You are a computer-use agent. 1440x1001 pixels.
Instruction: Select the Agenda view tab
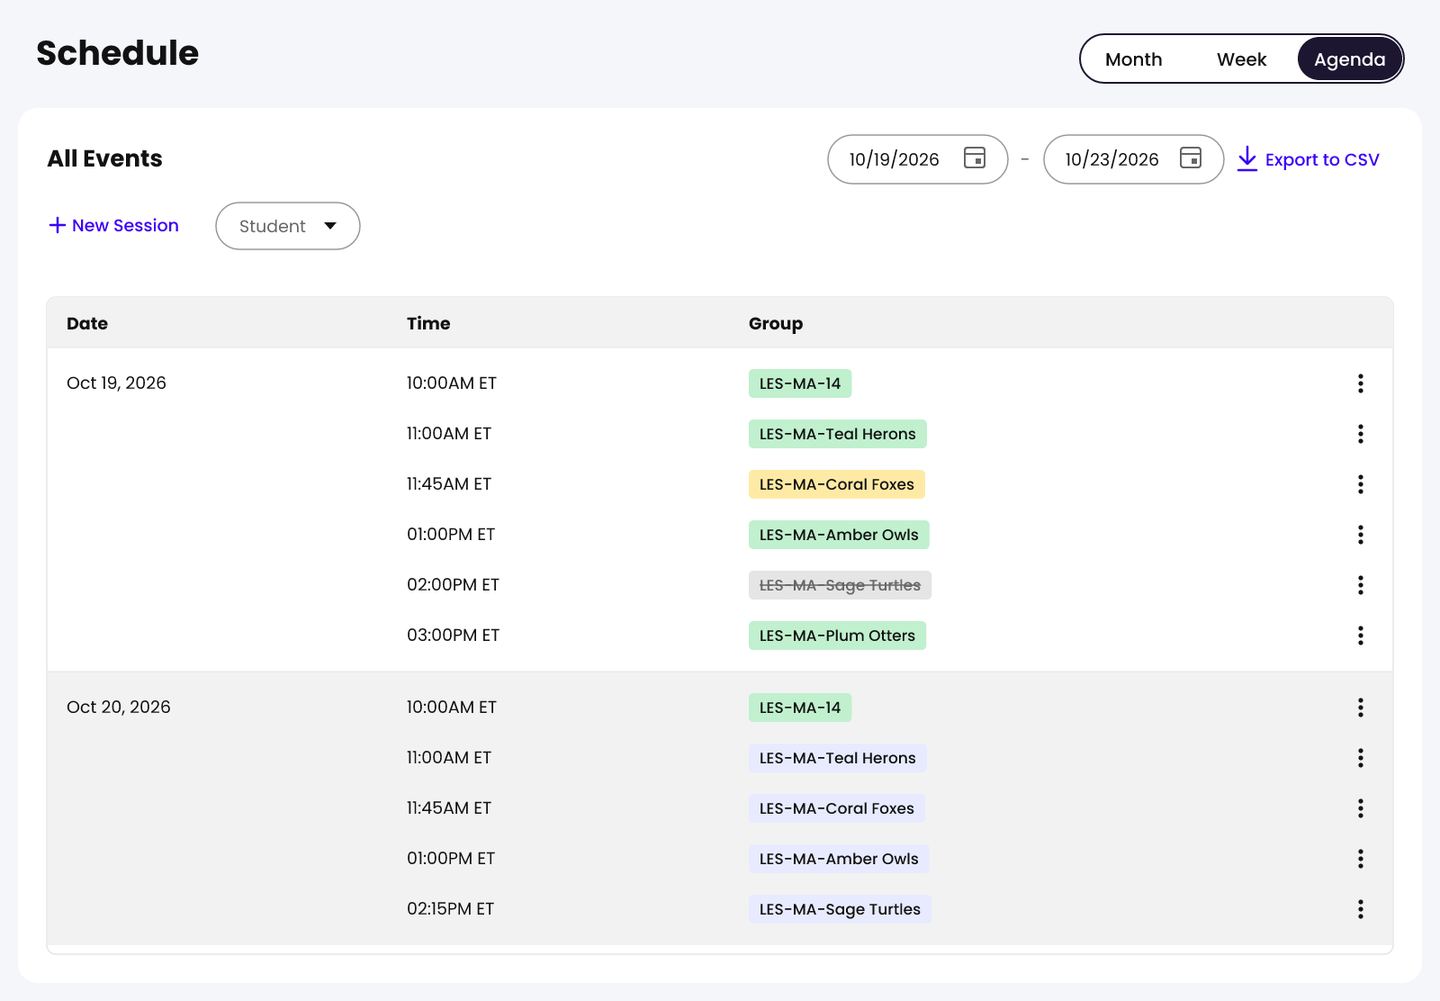1349,59
